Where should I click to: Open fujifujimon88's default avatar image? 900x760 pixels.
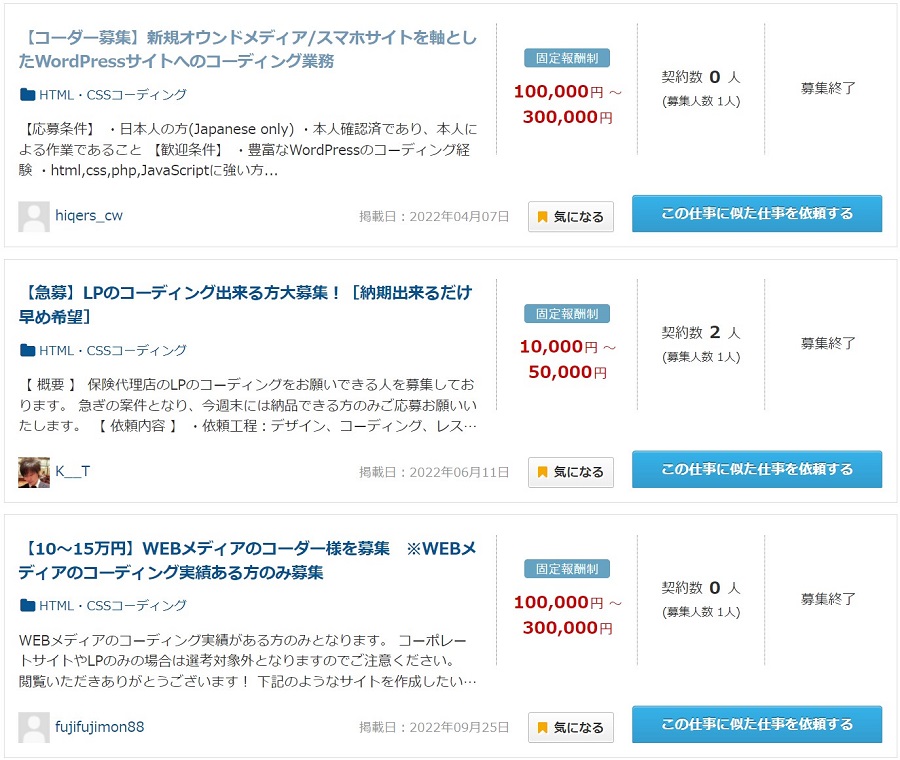pos(34,727)
